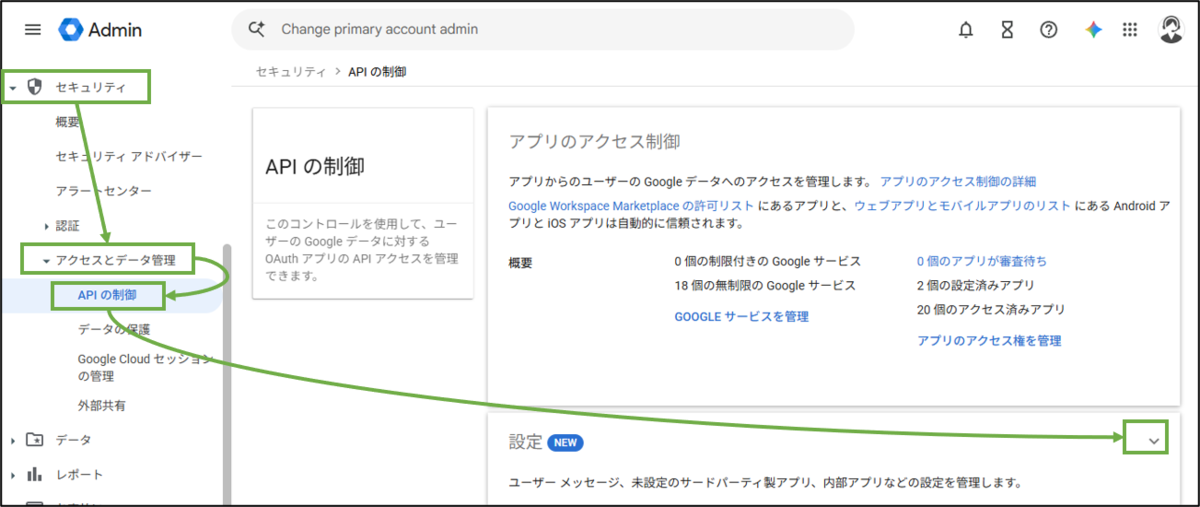1200x507 pixels.
Task: Open Google Workspace Marketplace の許可リスト link
Action: click(x=631, y=205)
